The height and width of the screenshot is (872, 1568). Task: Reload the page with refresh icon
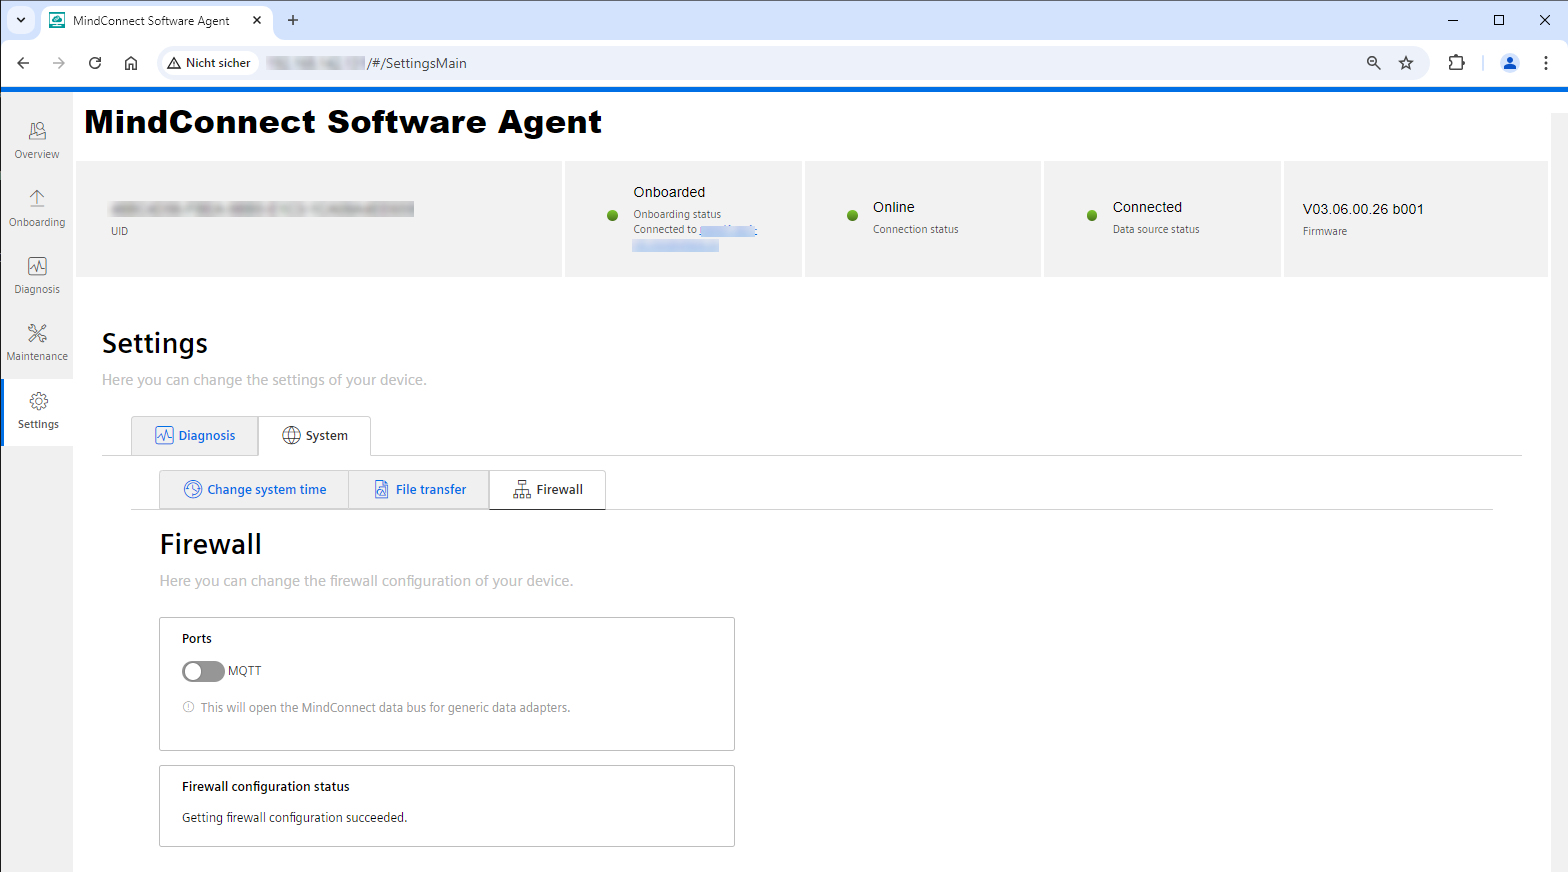click(x=95, y=63)
